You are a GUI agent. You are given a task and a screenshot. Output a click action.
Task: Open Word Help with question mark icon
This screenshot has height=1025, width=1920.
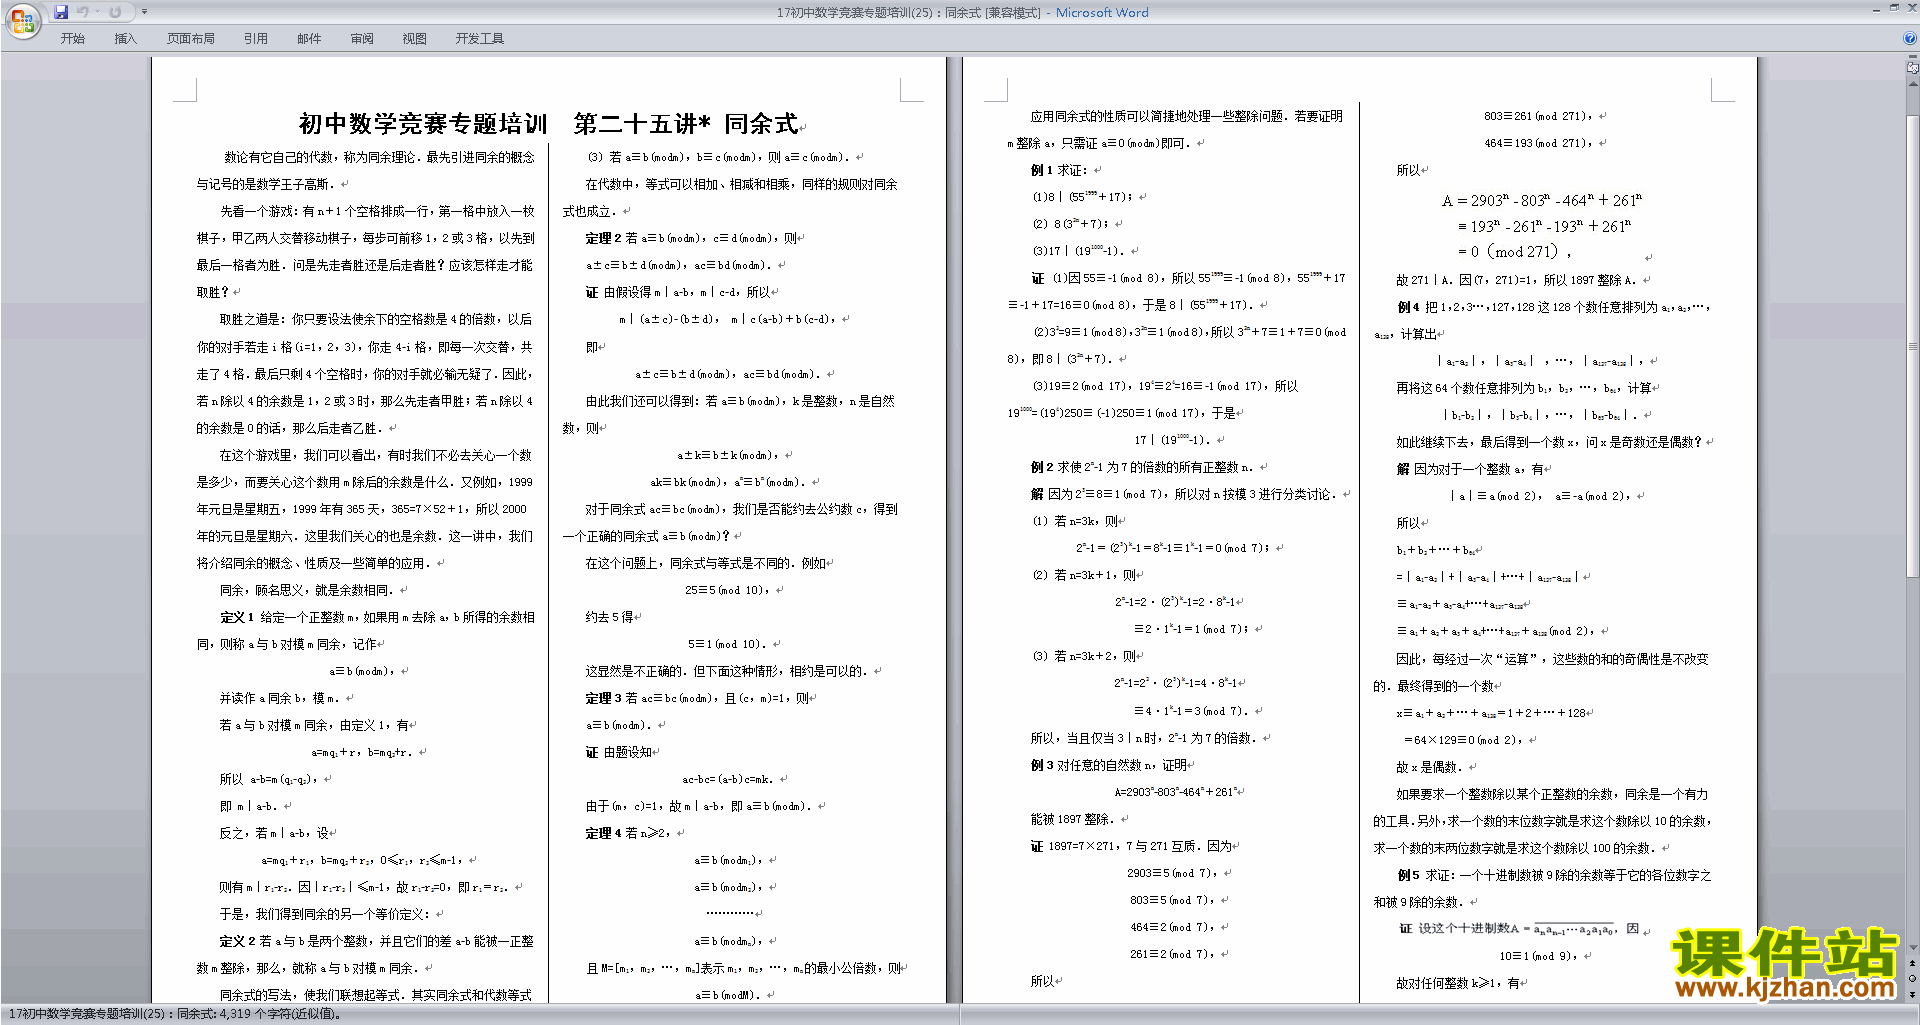1910,38
